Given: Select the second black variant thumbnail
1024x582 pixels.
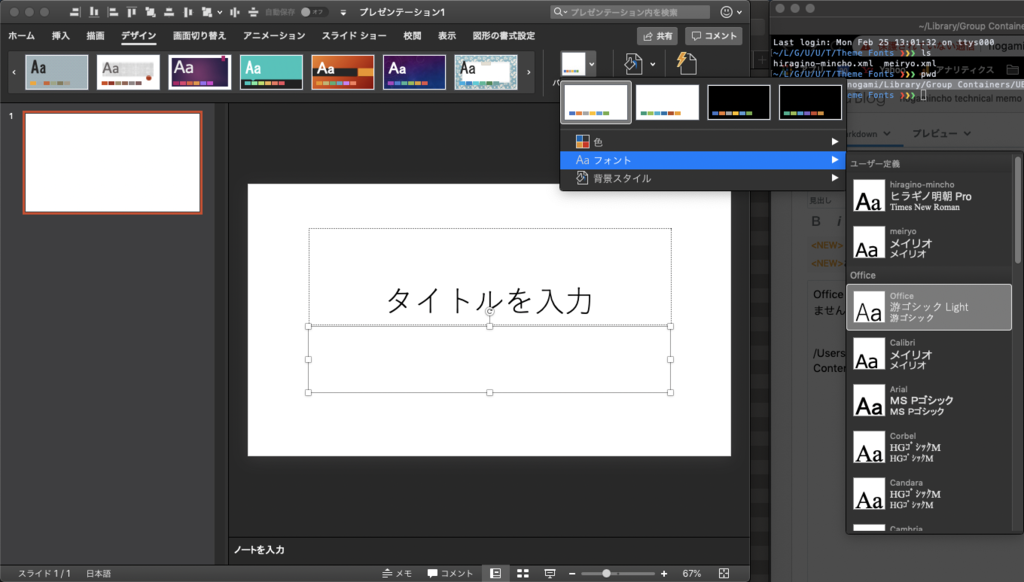Looking at the screenshot, I should tap(810, 102).
